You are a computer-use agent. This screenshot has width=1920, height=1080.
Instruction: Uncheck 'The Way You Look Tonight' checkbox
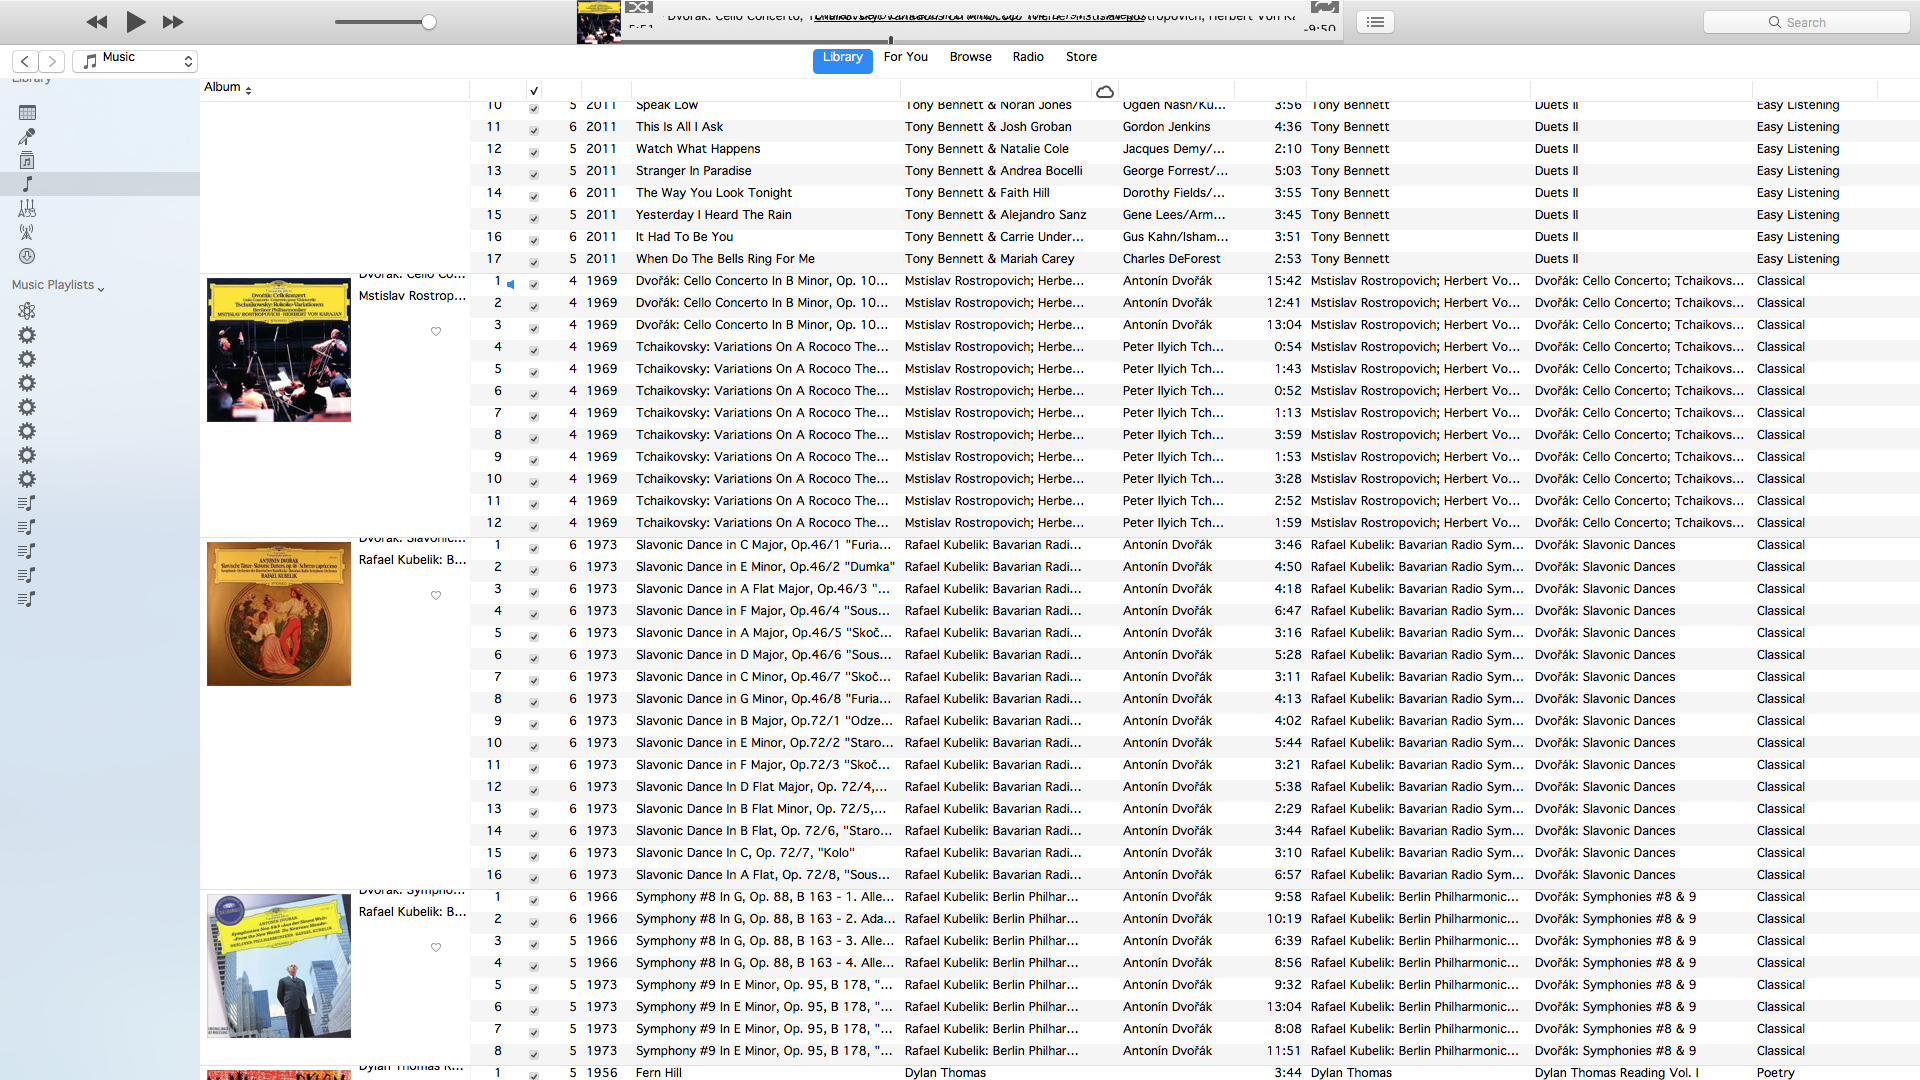[534, 196]
